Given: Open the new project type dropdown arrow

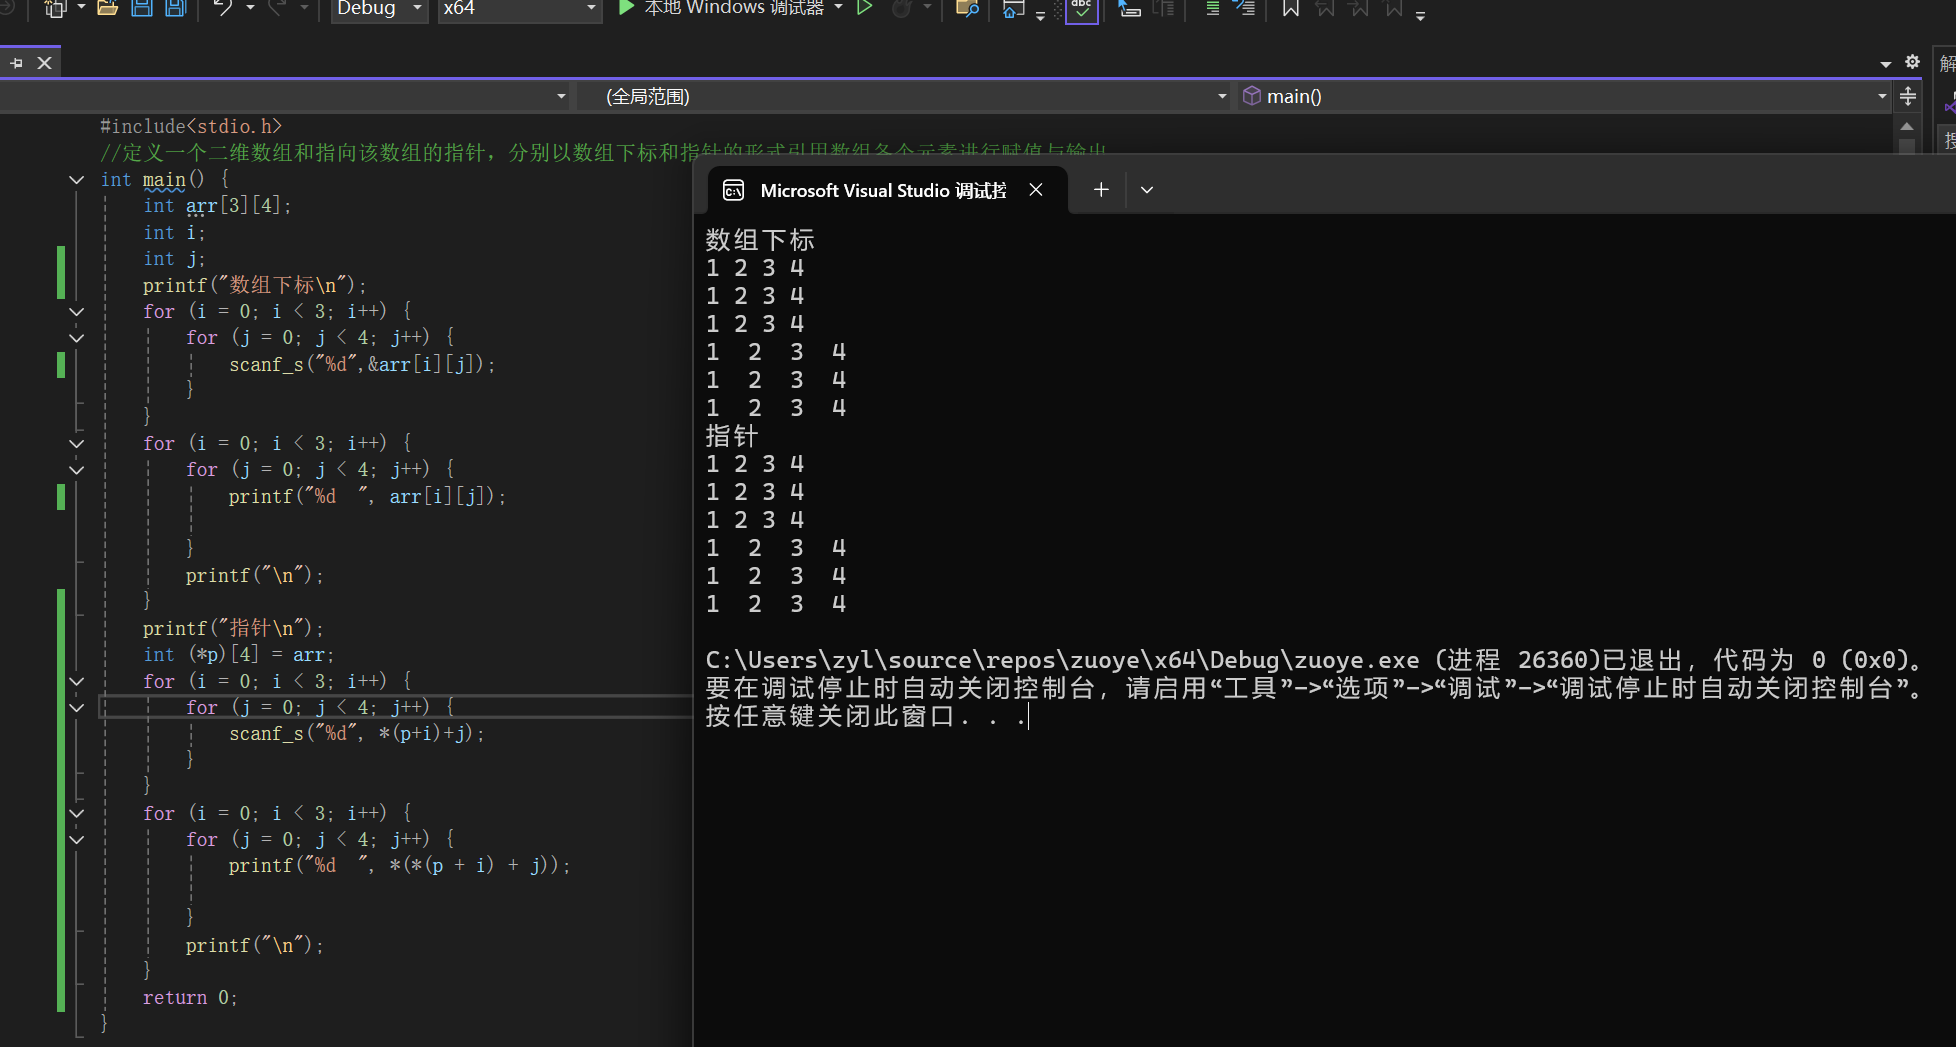Looking at the screenshot, I should (x=80, y=8).
